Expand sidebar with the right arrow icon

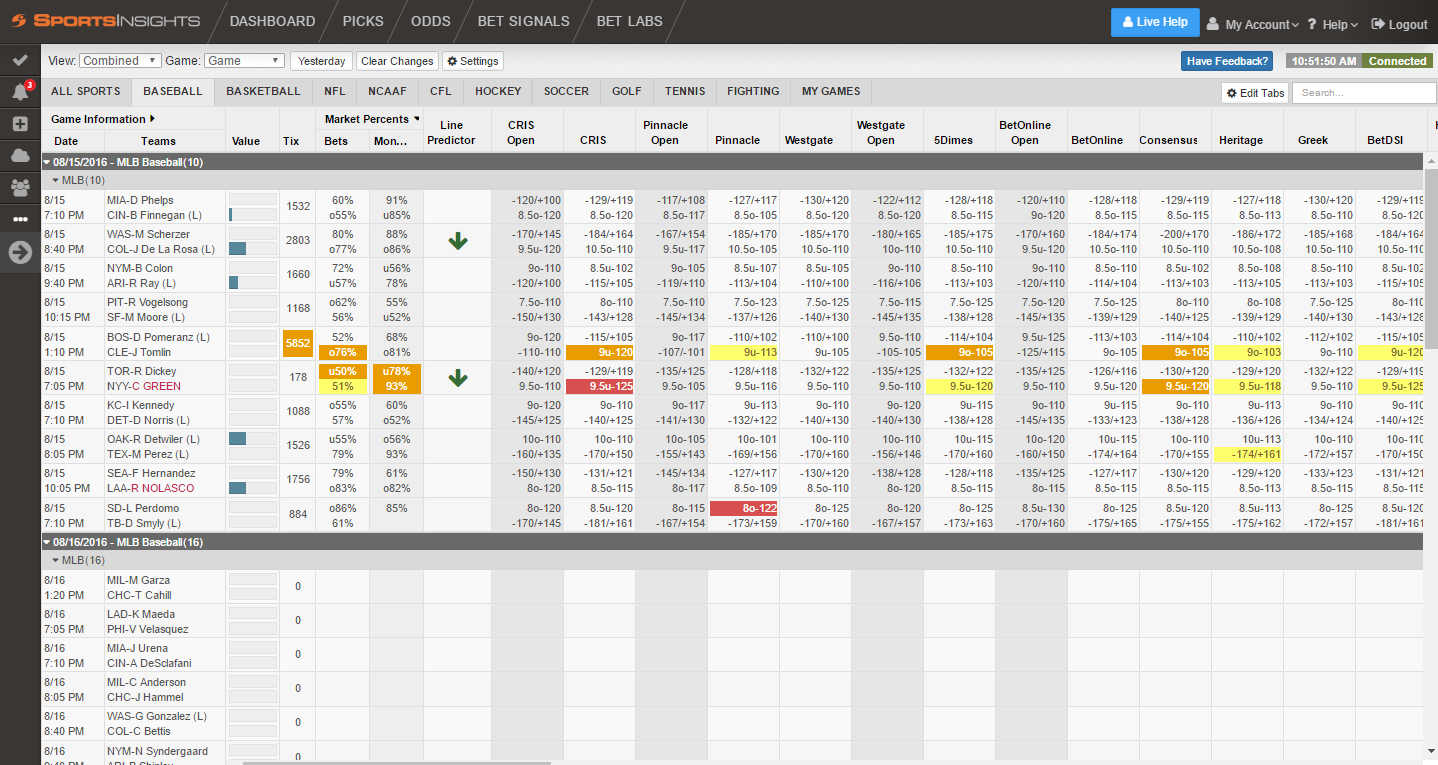click(20, 252)
